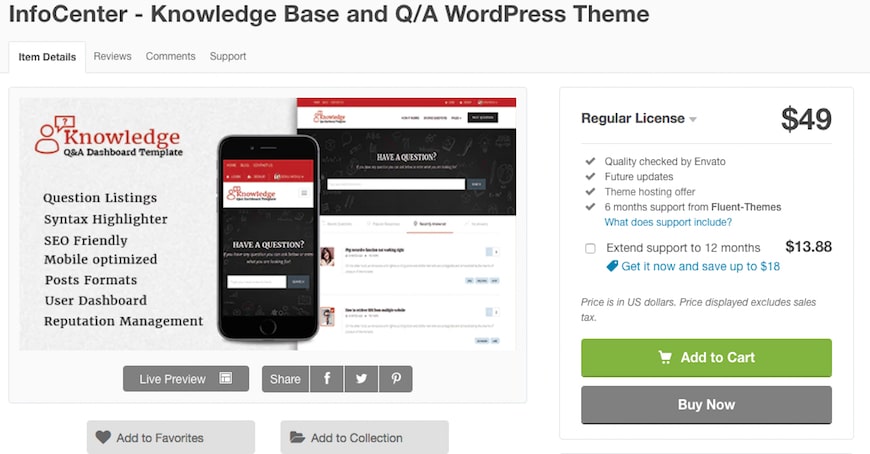Add the theme to cart
The width and height of the screenshot is (870, 454).
(x=706, y=357)
